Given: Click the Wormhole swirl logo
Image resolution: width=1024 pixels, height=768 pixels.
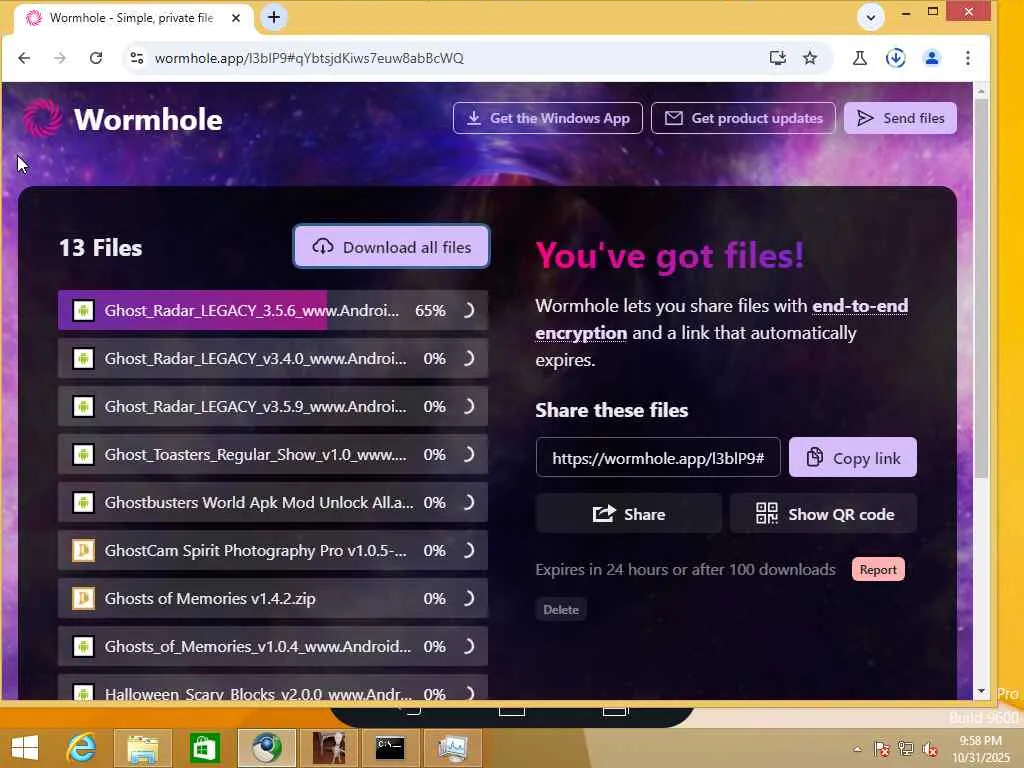Looking at the screenshot, I should click(x=42, y=118).
